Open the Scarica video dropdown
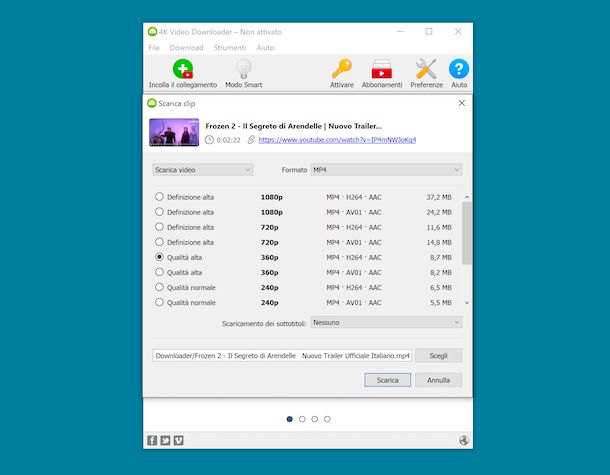 tap(203, 170)
